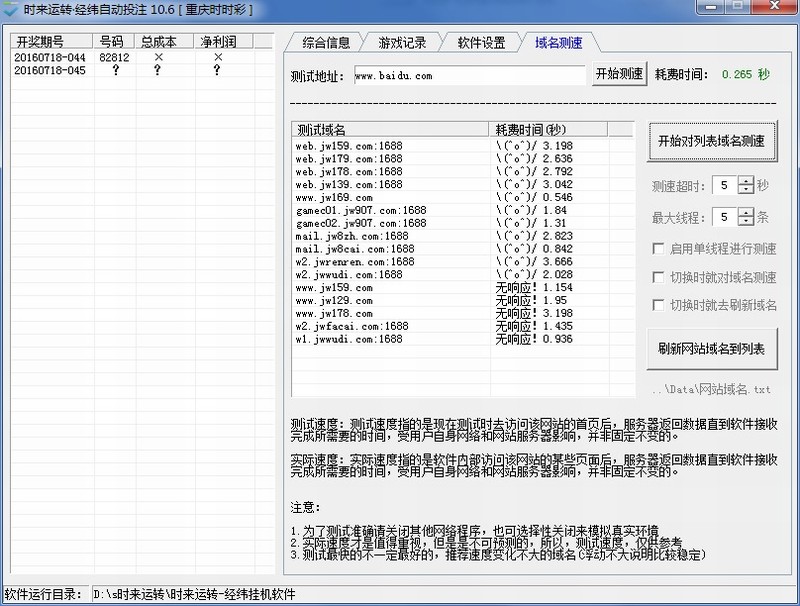Switch to the 综合信息 tab
The image size is (800, 606).
click(x=326, y=43)
